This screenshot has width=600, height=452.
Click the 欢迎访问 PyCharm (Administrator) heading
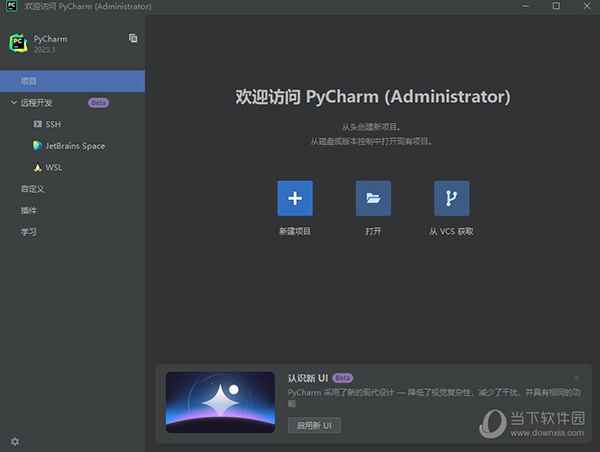373,96
